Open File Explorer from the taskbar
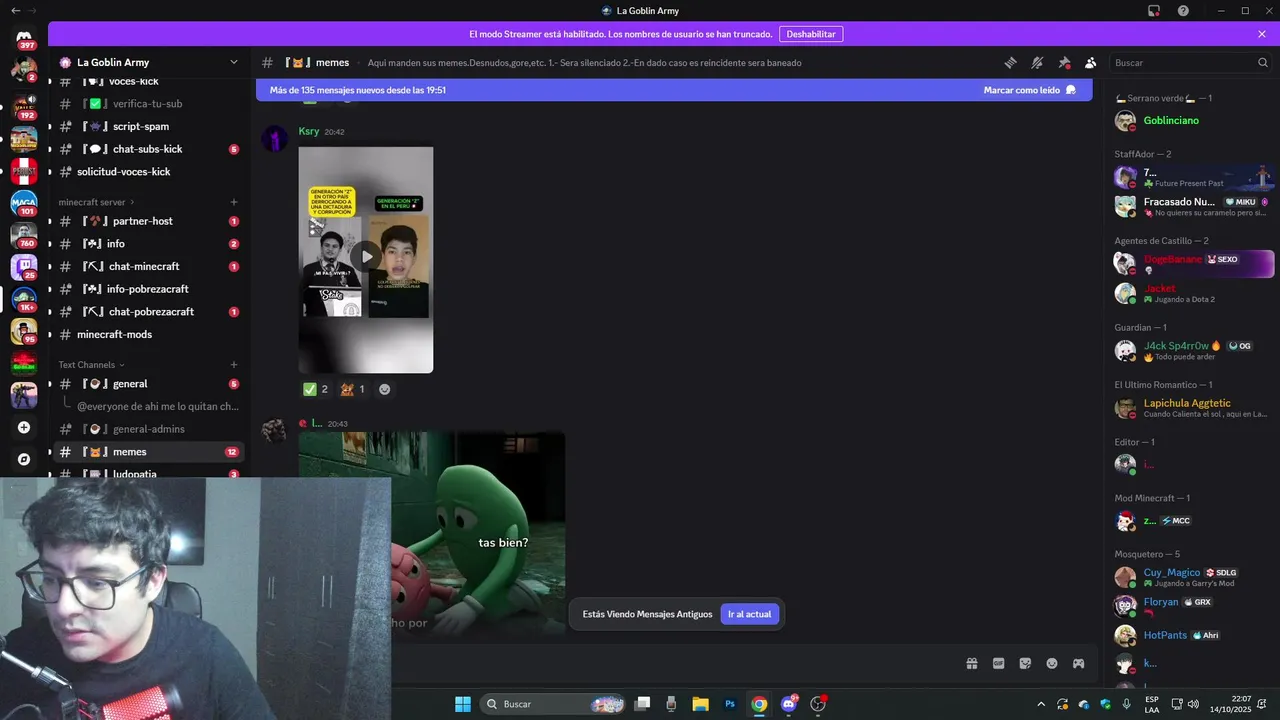 pyautogui.click(x=700, y=704)
